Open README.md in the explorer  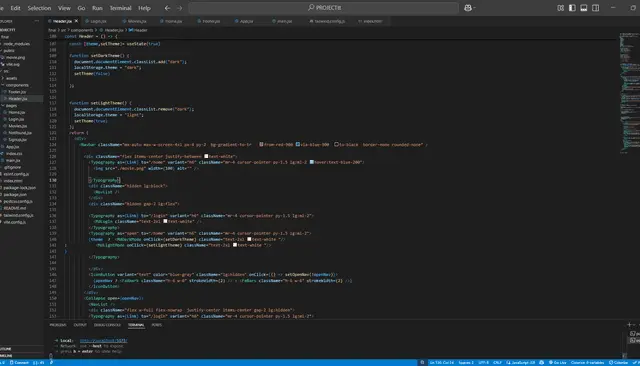[15, 208]
